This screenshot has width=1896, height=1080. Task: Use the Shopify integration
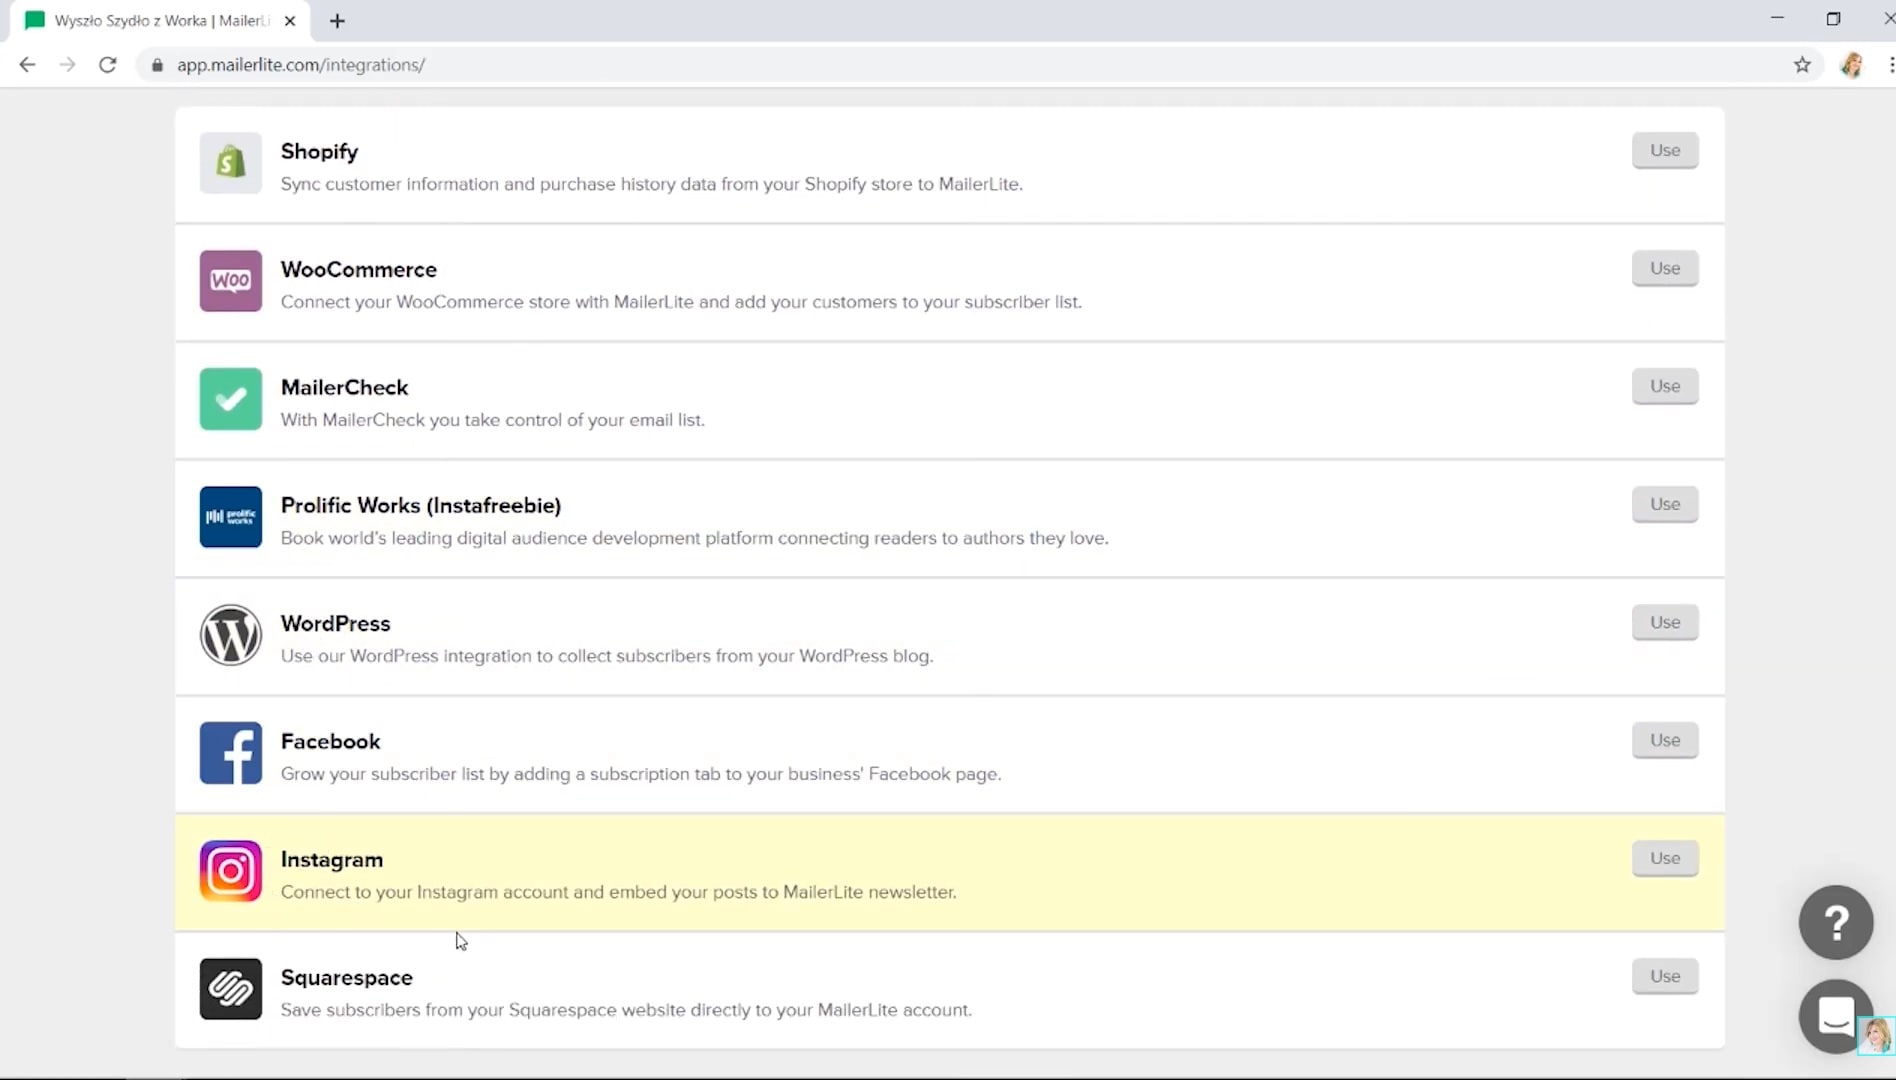[1665, 150]
